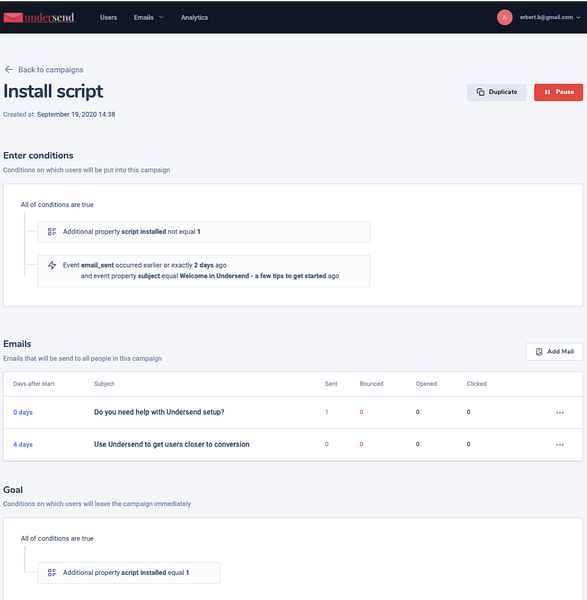587x600 pixels.
Task: Click the Clicked column header
Action: [x=476, y=384]
